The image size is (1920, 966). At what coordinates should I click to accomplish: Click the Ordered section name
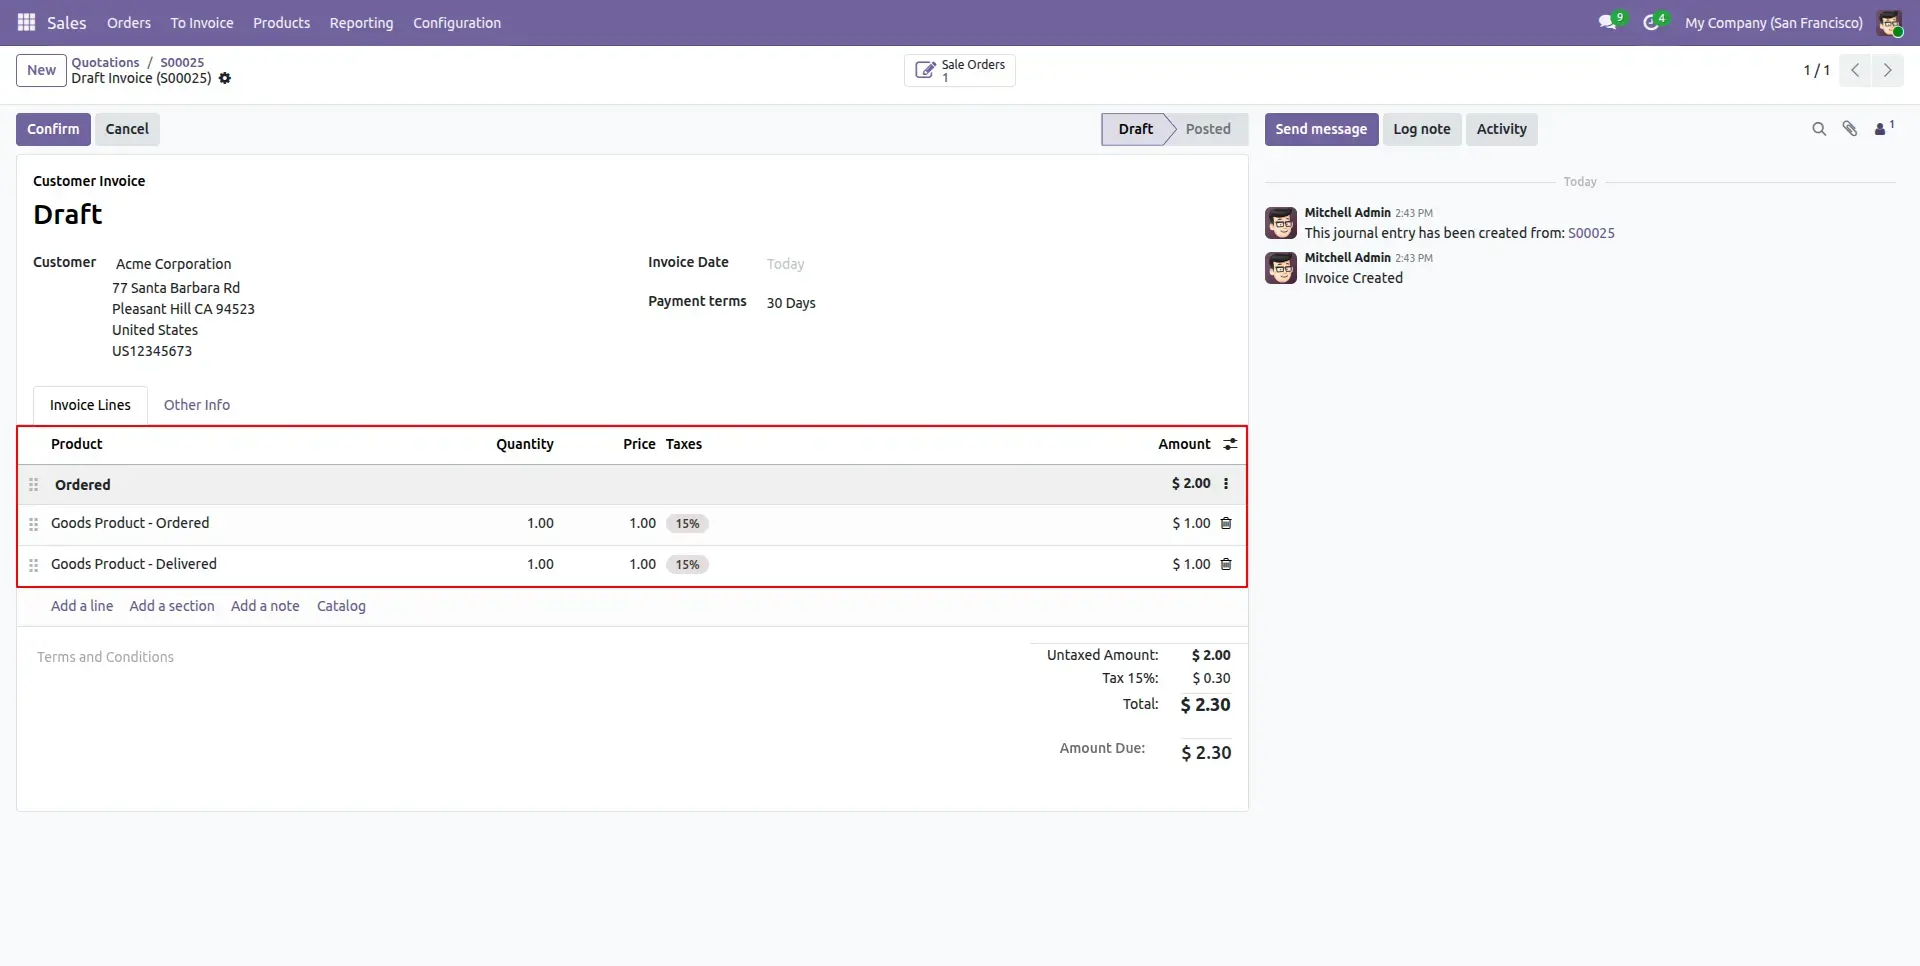pyautogui.click(x=83, y=485)
